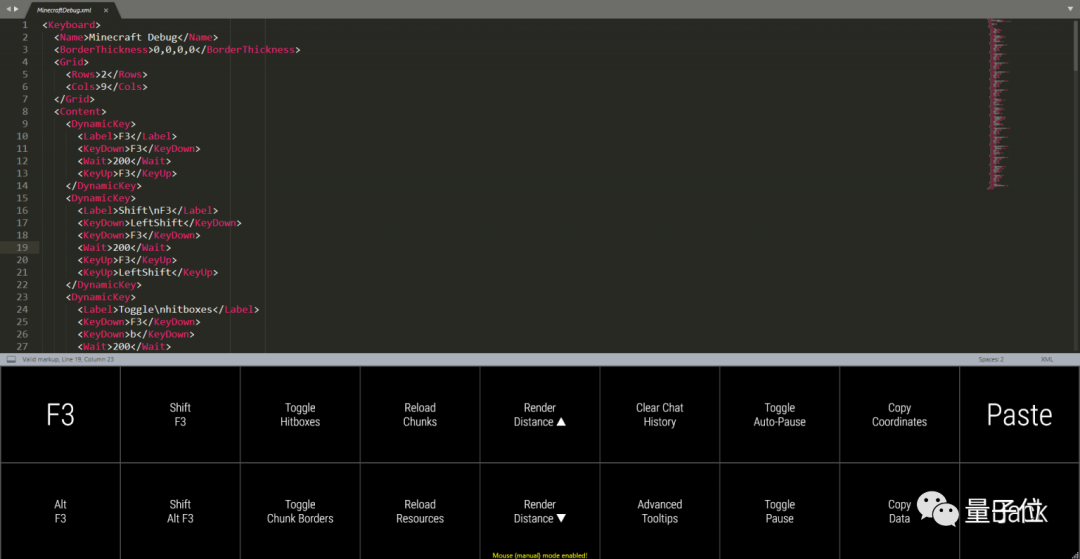Open the Spaces: 2 indentation menu

[x=991, y=359]
